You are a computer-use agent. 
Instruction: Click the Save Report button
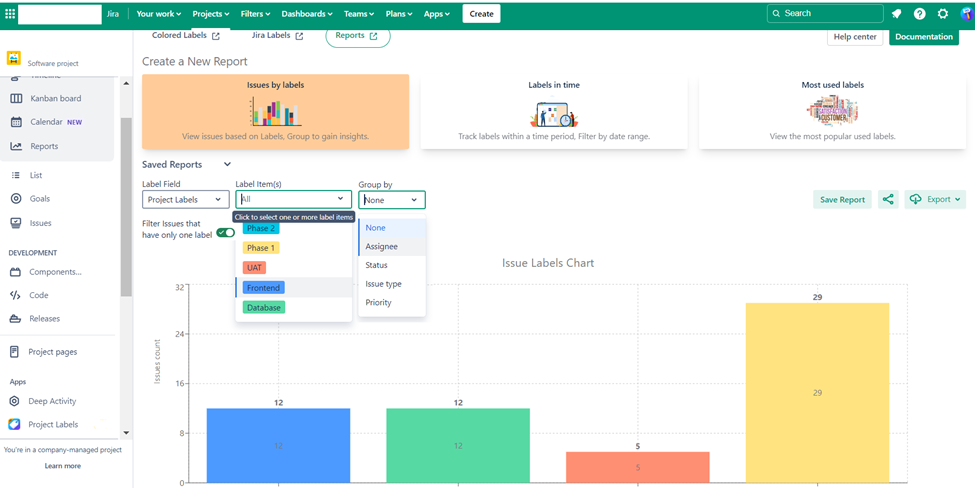click(x=843, y=200)
